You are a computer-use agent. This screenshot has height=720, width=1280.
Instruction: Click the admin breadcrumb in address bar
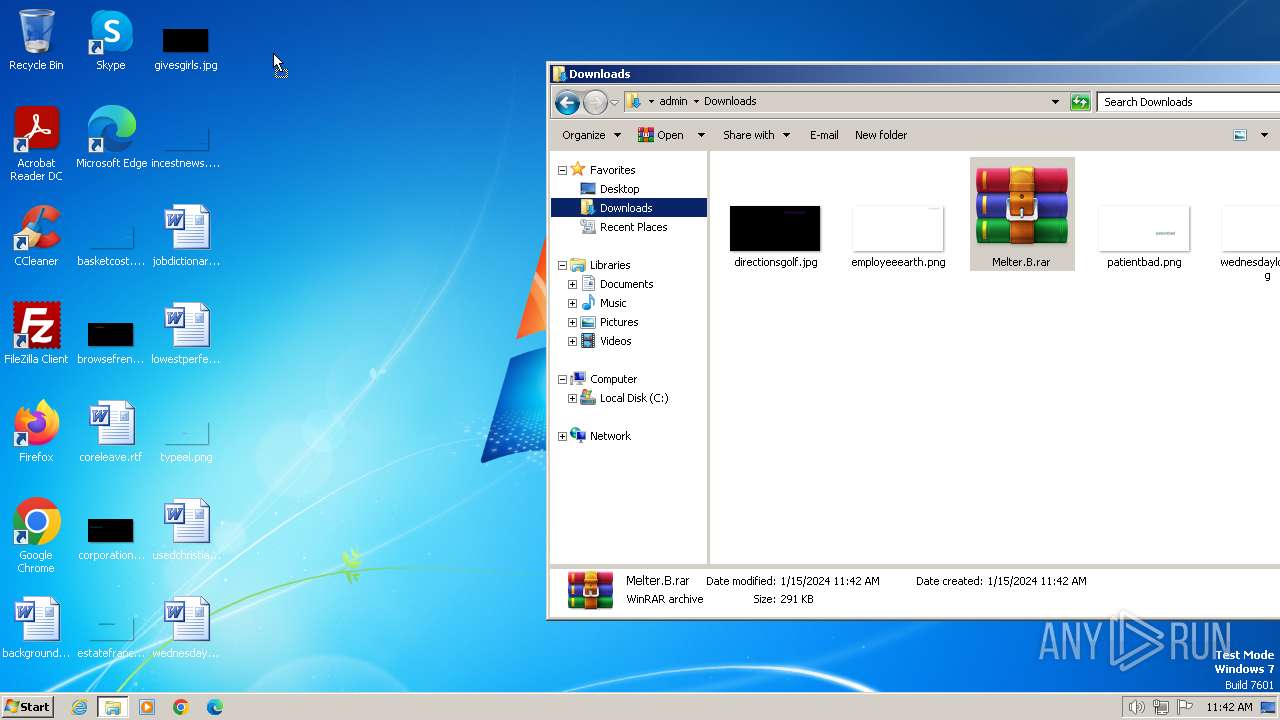click(673, 102)
